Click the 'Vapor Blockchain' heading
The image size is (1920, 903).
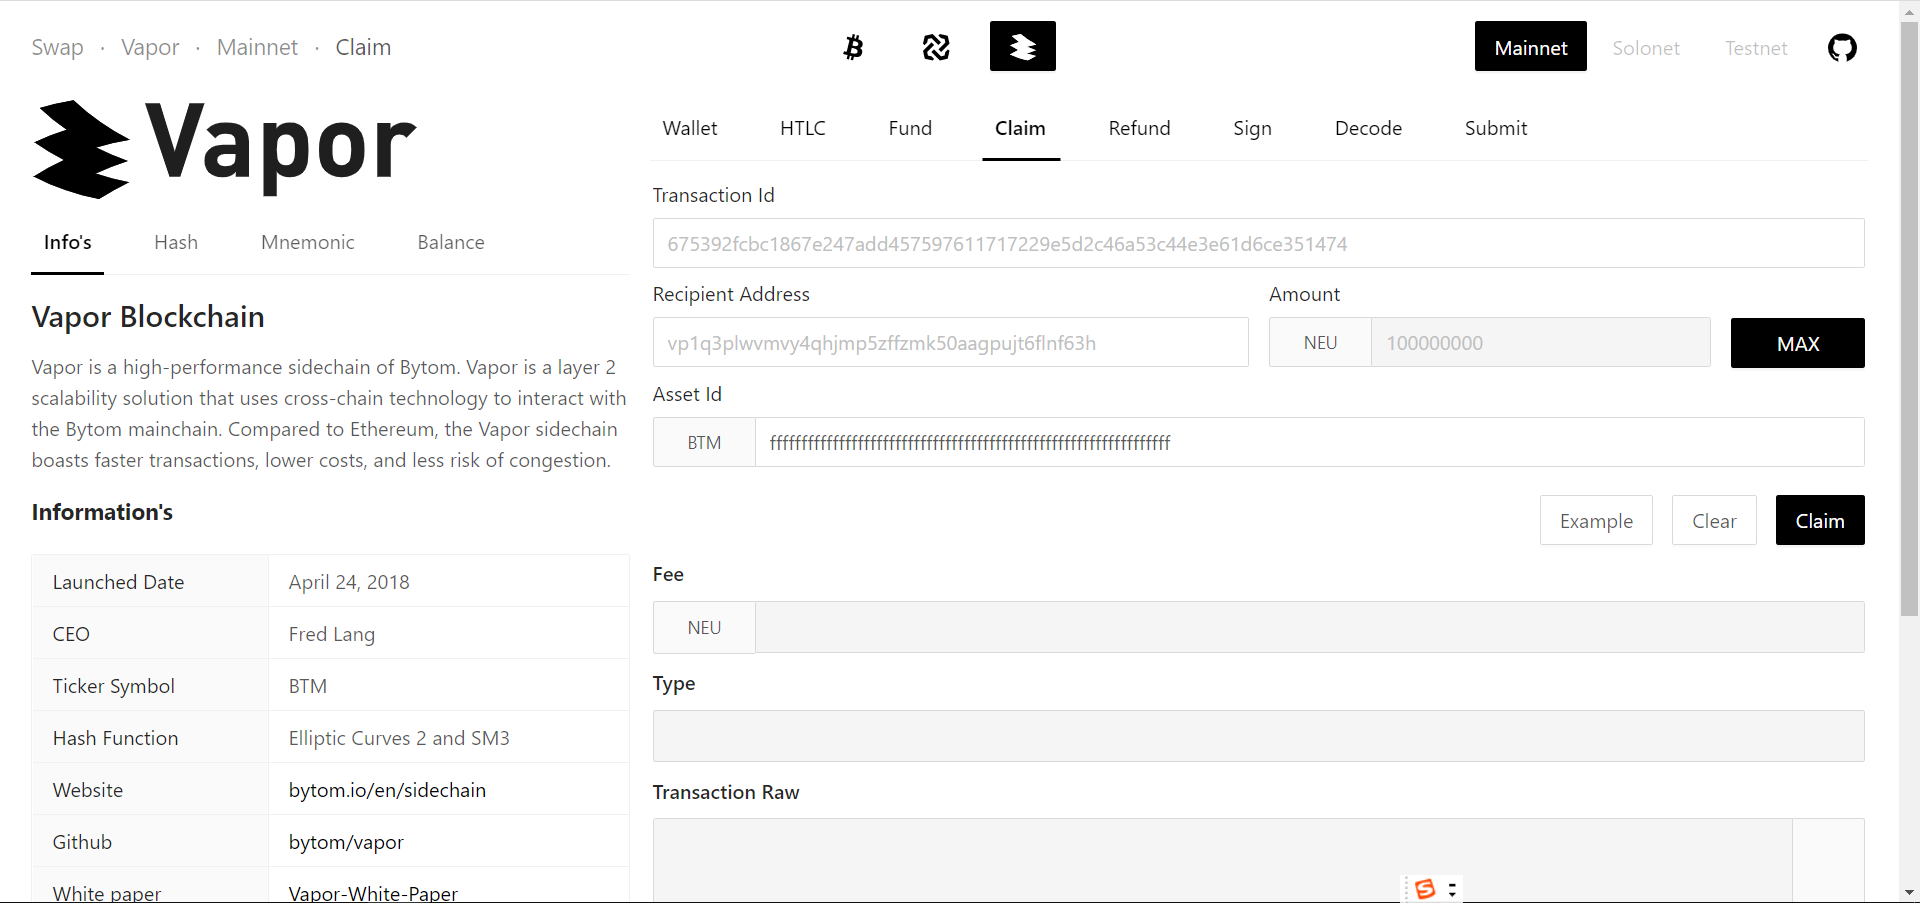(x=148, y=316)
